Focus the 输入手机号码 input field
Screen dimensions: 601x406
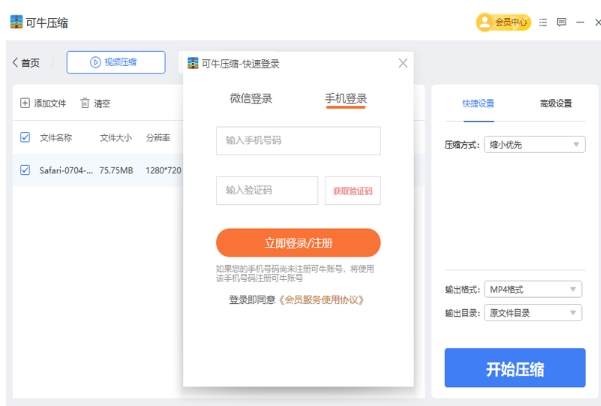click(298, 141)
